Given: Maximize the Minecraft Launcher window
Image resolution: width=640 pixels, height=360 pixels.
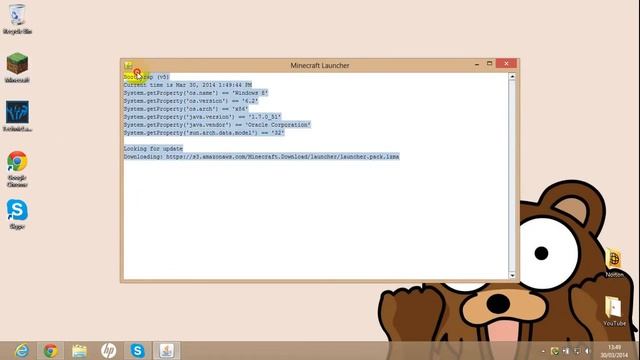Looking at the screenshot, I should pyautogui.click(x=489, y=64).
